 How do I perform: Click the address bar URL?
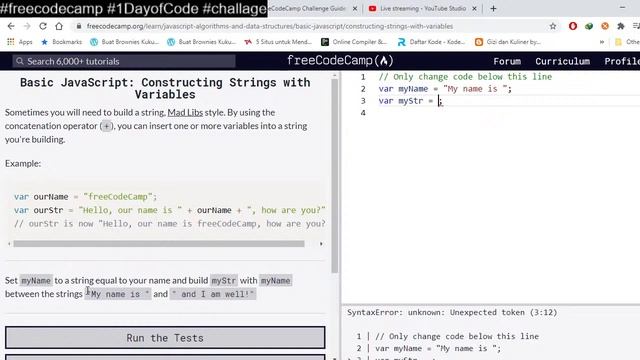coord(270,26)
